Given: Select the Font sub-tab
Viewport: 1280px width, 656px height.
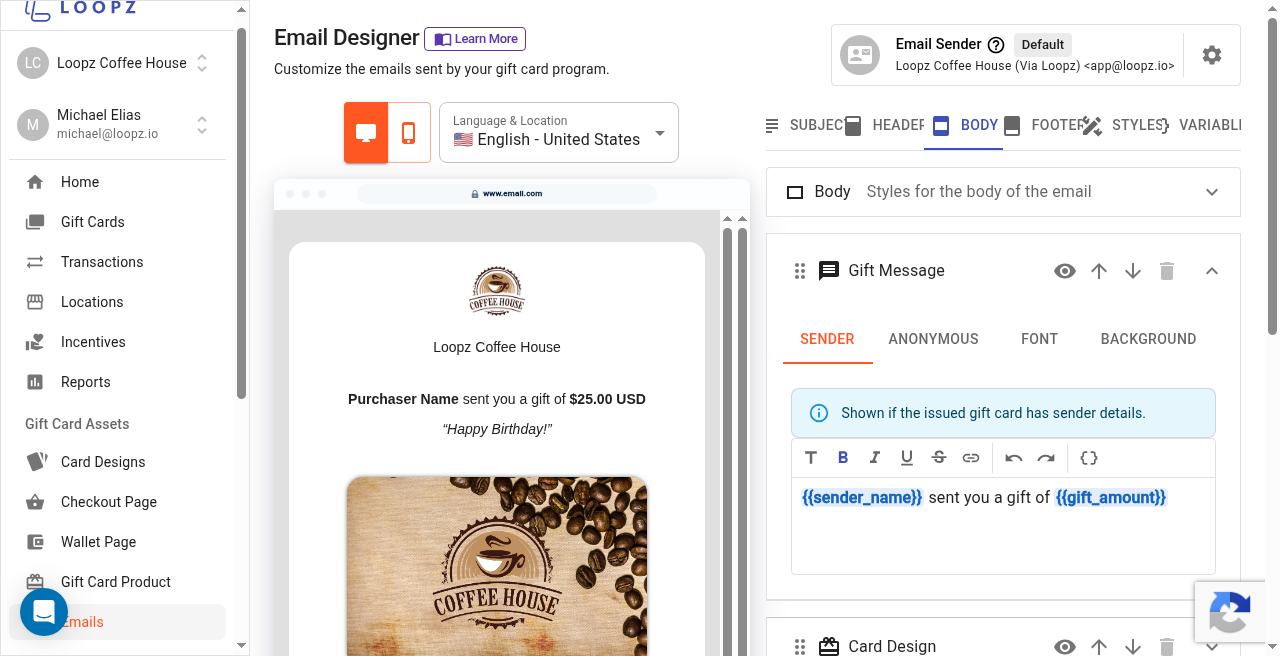Looking at the screenshot, I should [x=1039, y=339].
